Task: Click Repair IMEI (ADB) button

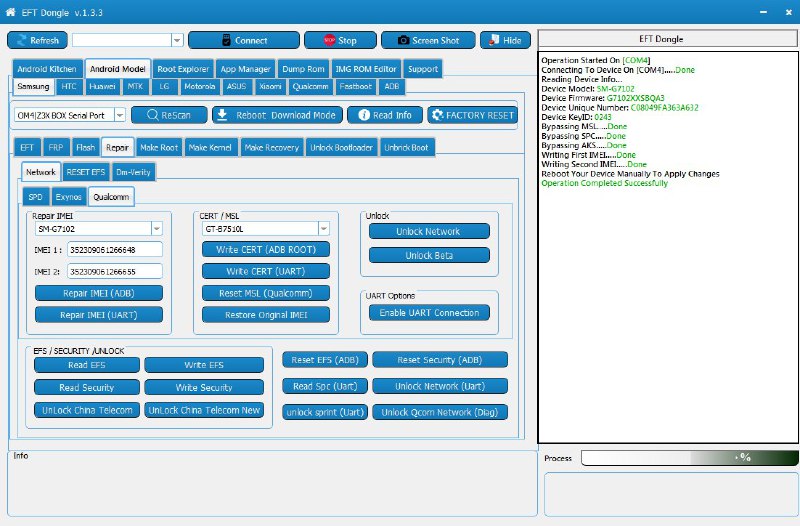Action: pos(99,293)
